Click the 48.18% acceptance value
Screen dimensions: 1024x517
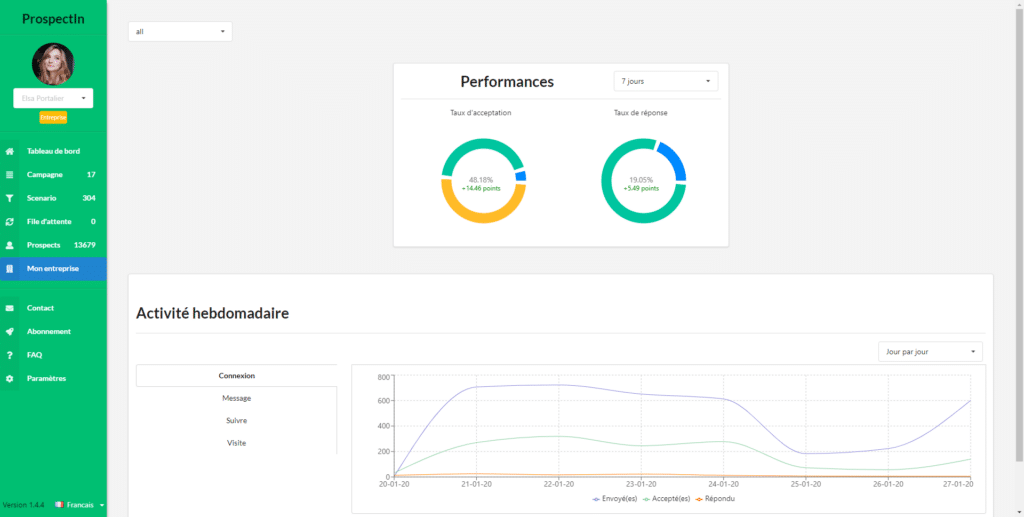tap(481, 180)
